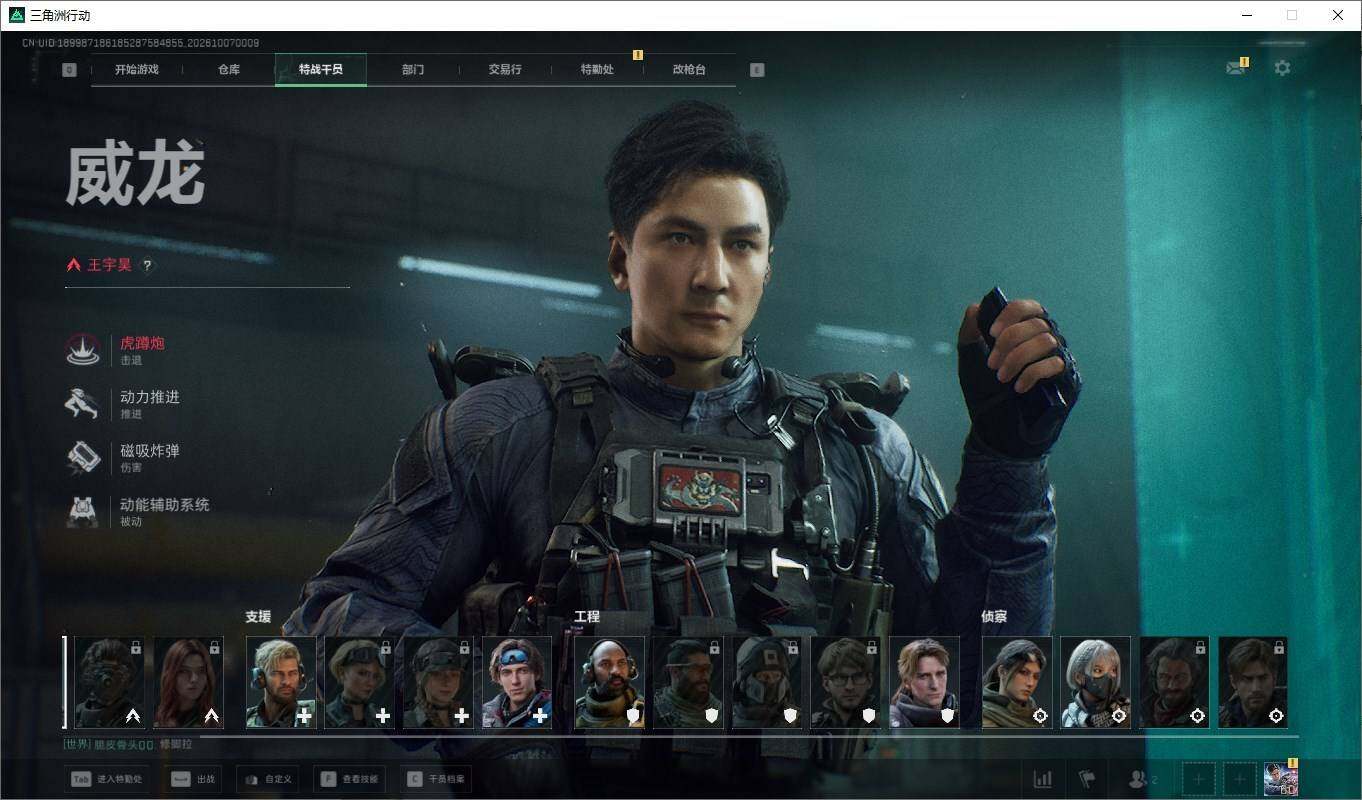The height and width of the screenshot is (800, 1362).
Task: Select blond bearded support operator with headset
Action: tap(281, 682)
